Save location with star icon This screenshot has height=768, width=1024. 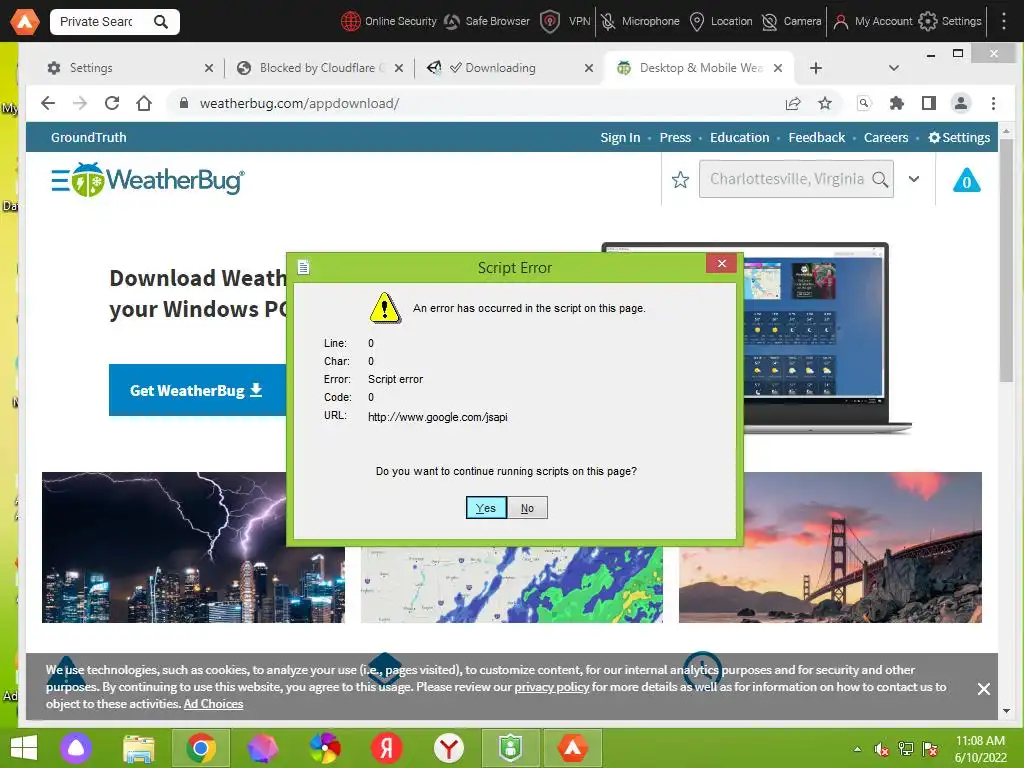(680, 180)
